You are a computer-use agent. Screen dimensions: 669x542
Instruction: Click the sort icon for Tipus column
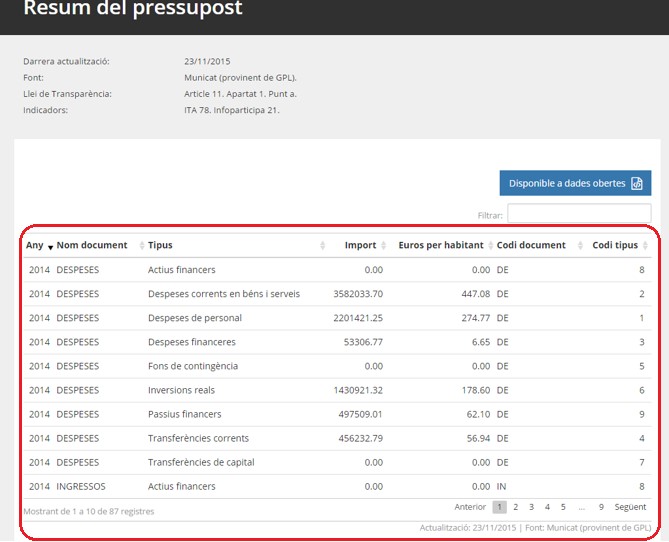tap(322, 246)
